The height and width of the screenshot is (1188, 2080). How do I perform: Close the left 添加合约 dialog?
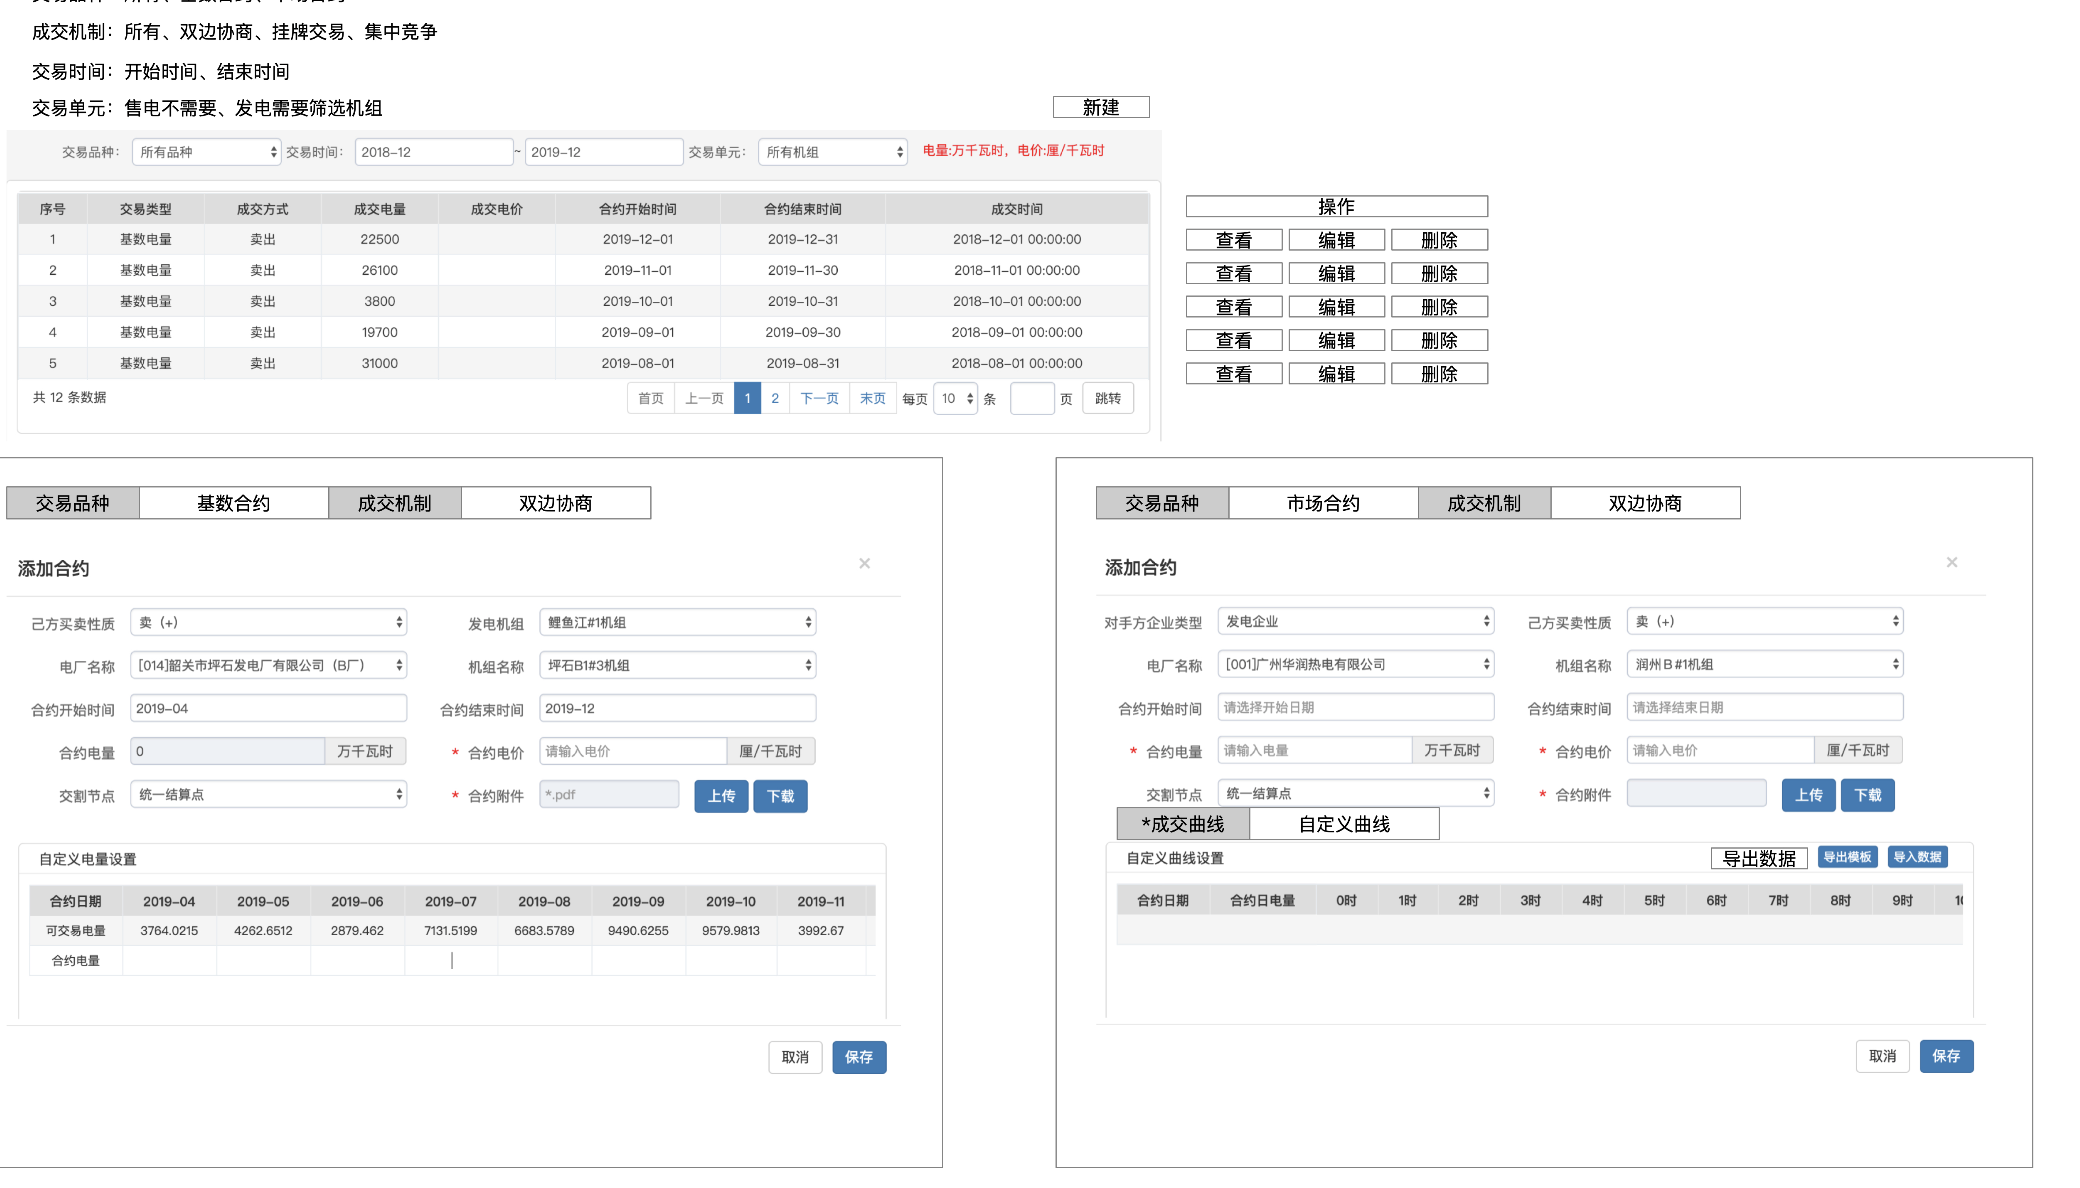(x=865, y=564)
